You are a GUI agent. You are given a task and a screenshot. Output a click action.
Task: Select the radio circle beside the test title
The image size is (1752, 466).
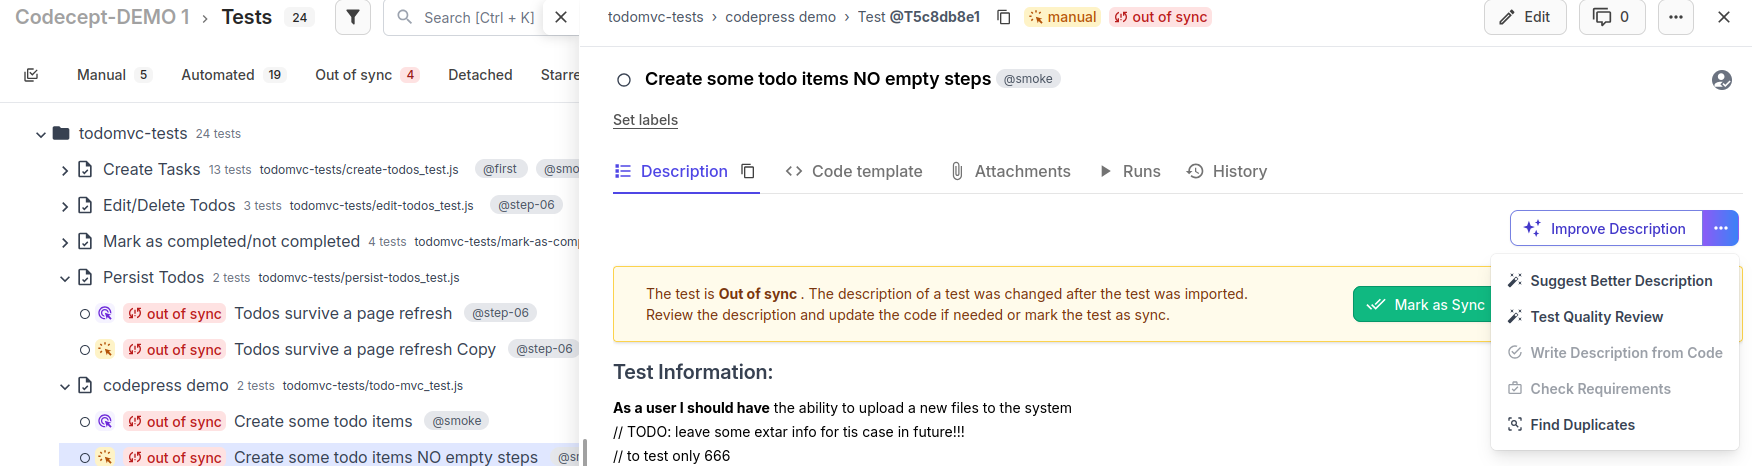(624, 80)
